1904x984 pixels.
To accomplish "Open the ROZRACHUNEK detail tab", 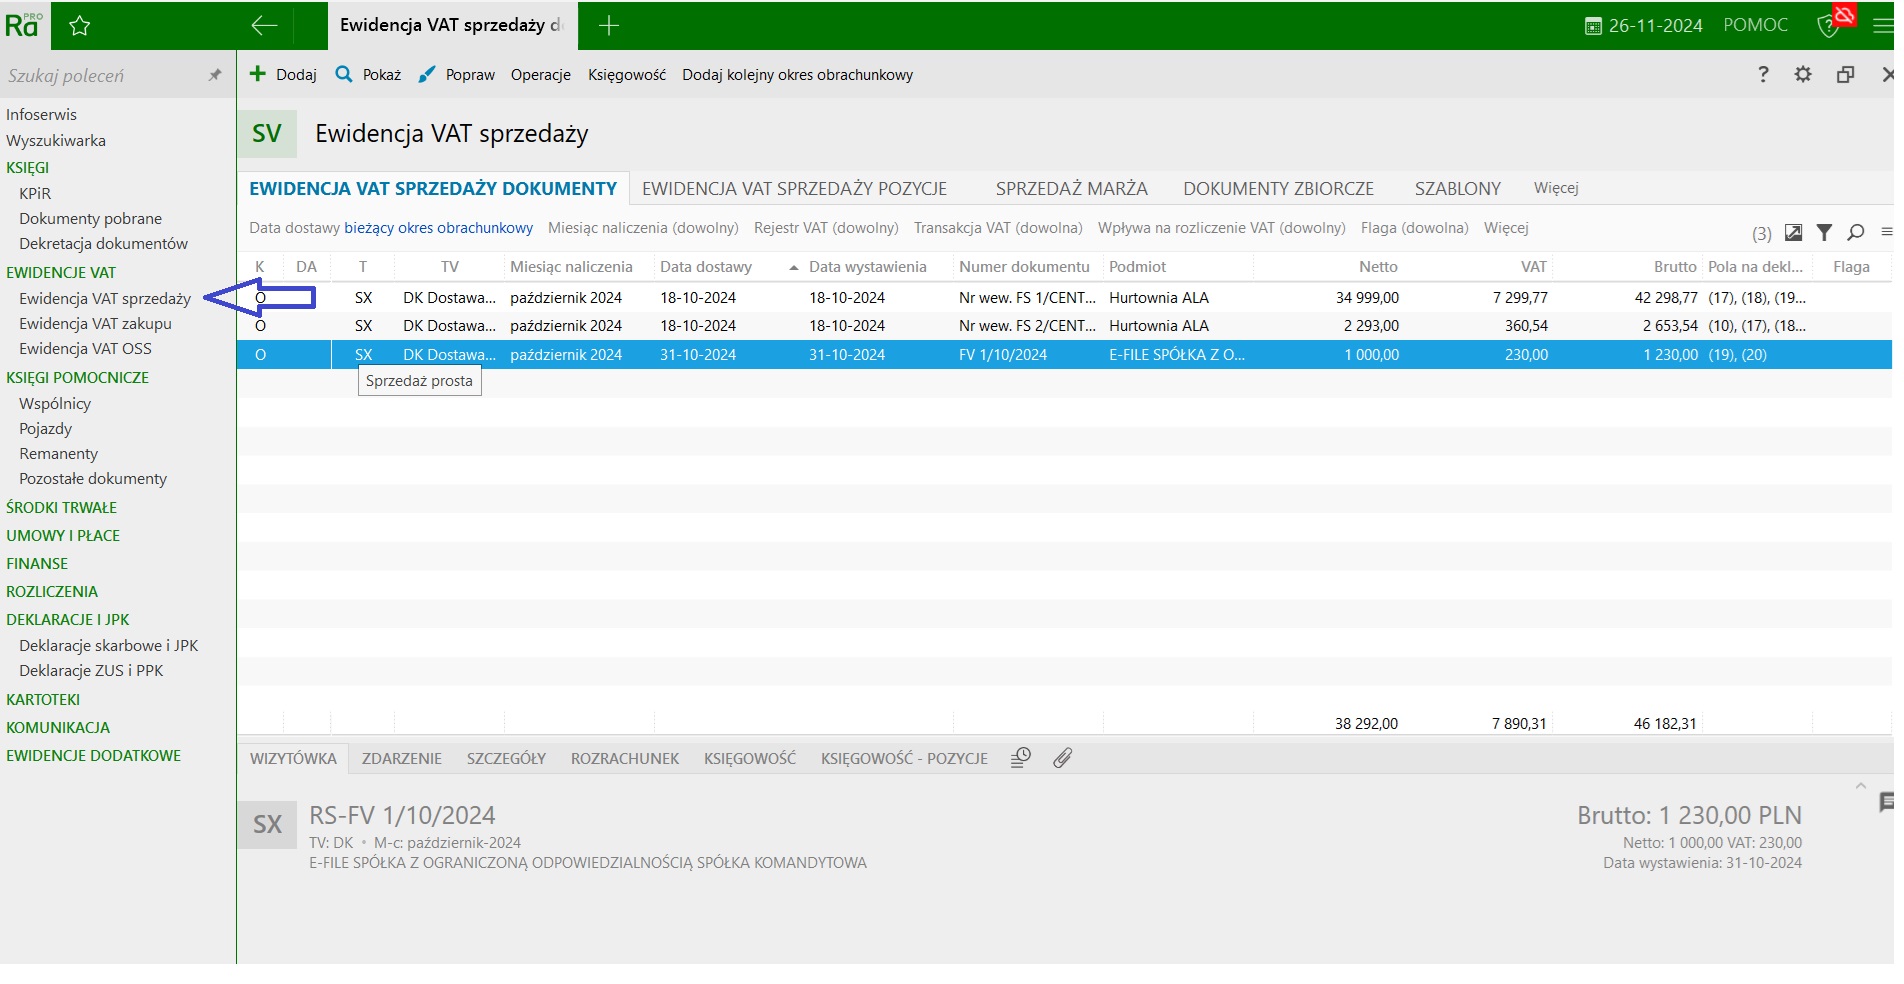I will pos(625,759).
